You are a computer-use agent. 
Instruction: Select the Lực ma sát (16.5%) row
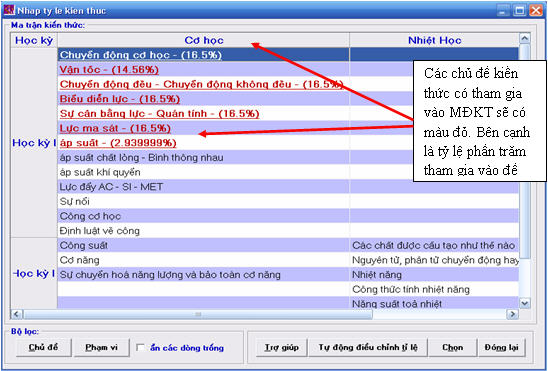(x=203, y=128)
